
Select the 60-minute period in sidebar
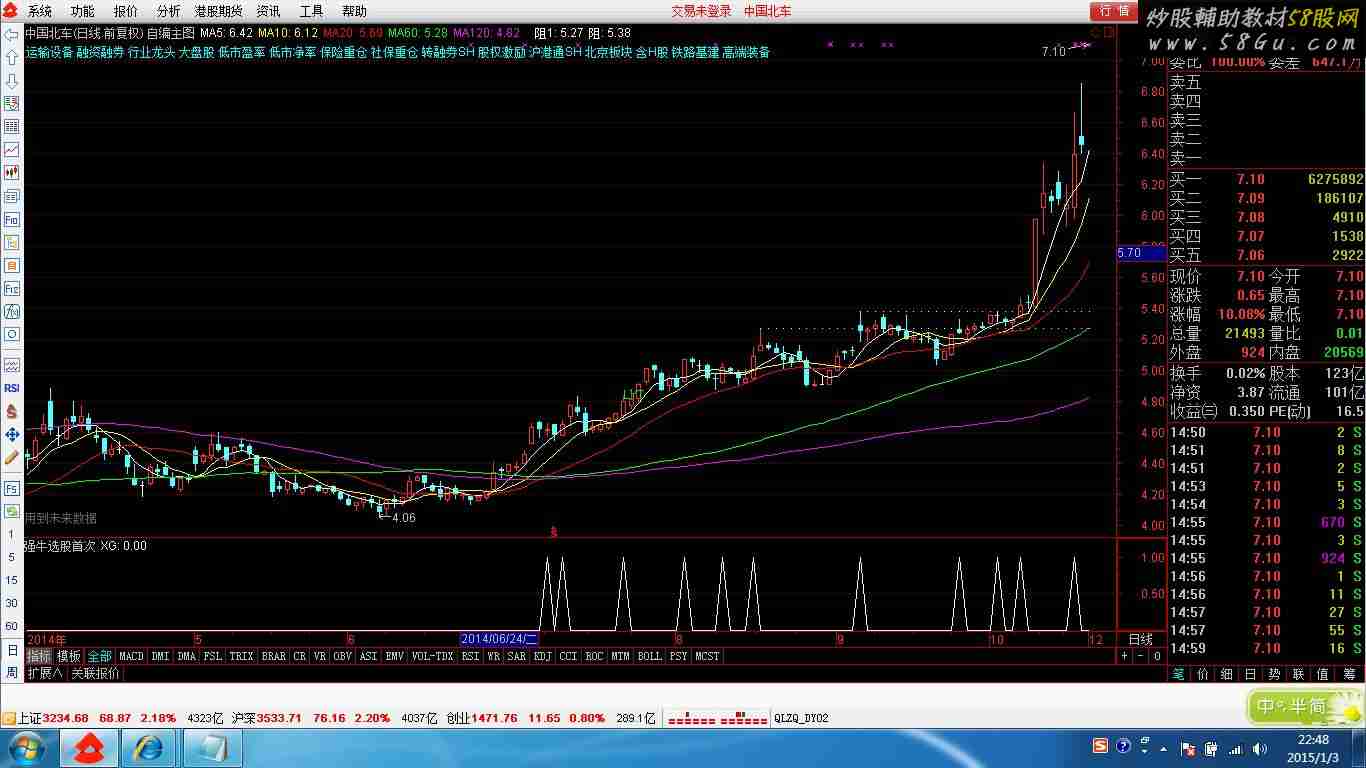coord(12,626)
